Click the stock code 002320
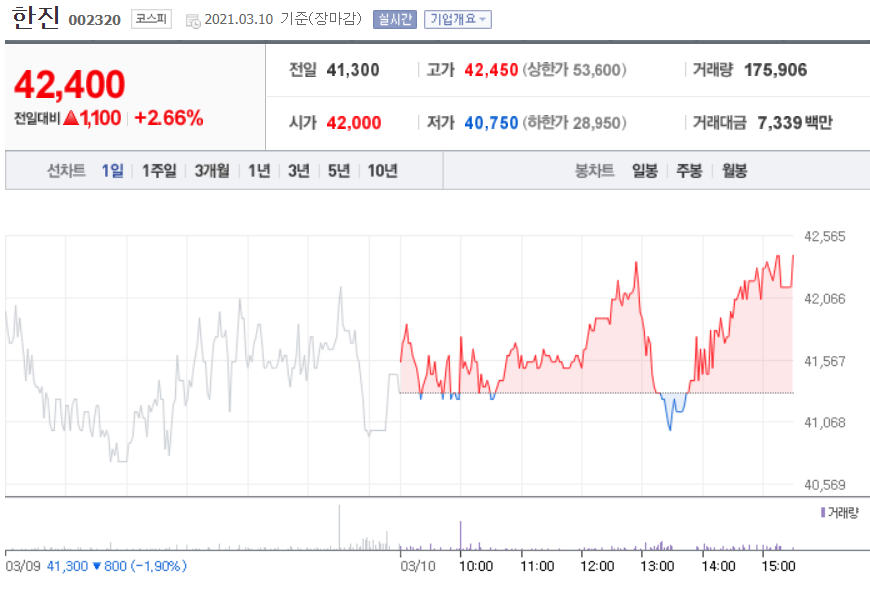Viewport: 870px width, 591px height. point(94,20)
